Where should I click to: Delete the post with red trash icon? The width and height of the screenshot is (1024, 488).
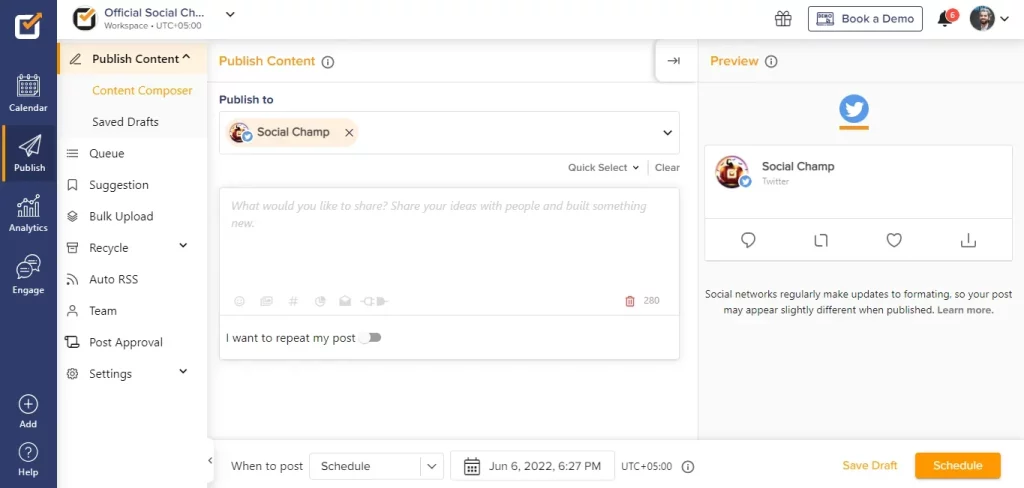(x=630, y=301)
